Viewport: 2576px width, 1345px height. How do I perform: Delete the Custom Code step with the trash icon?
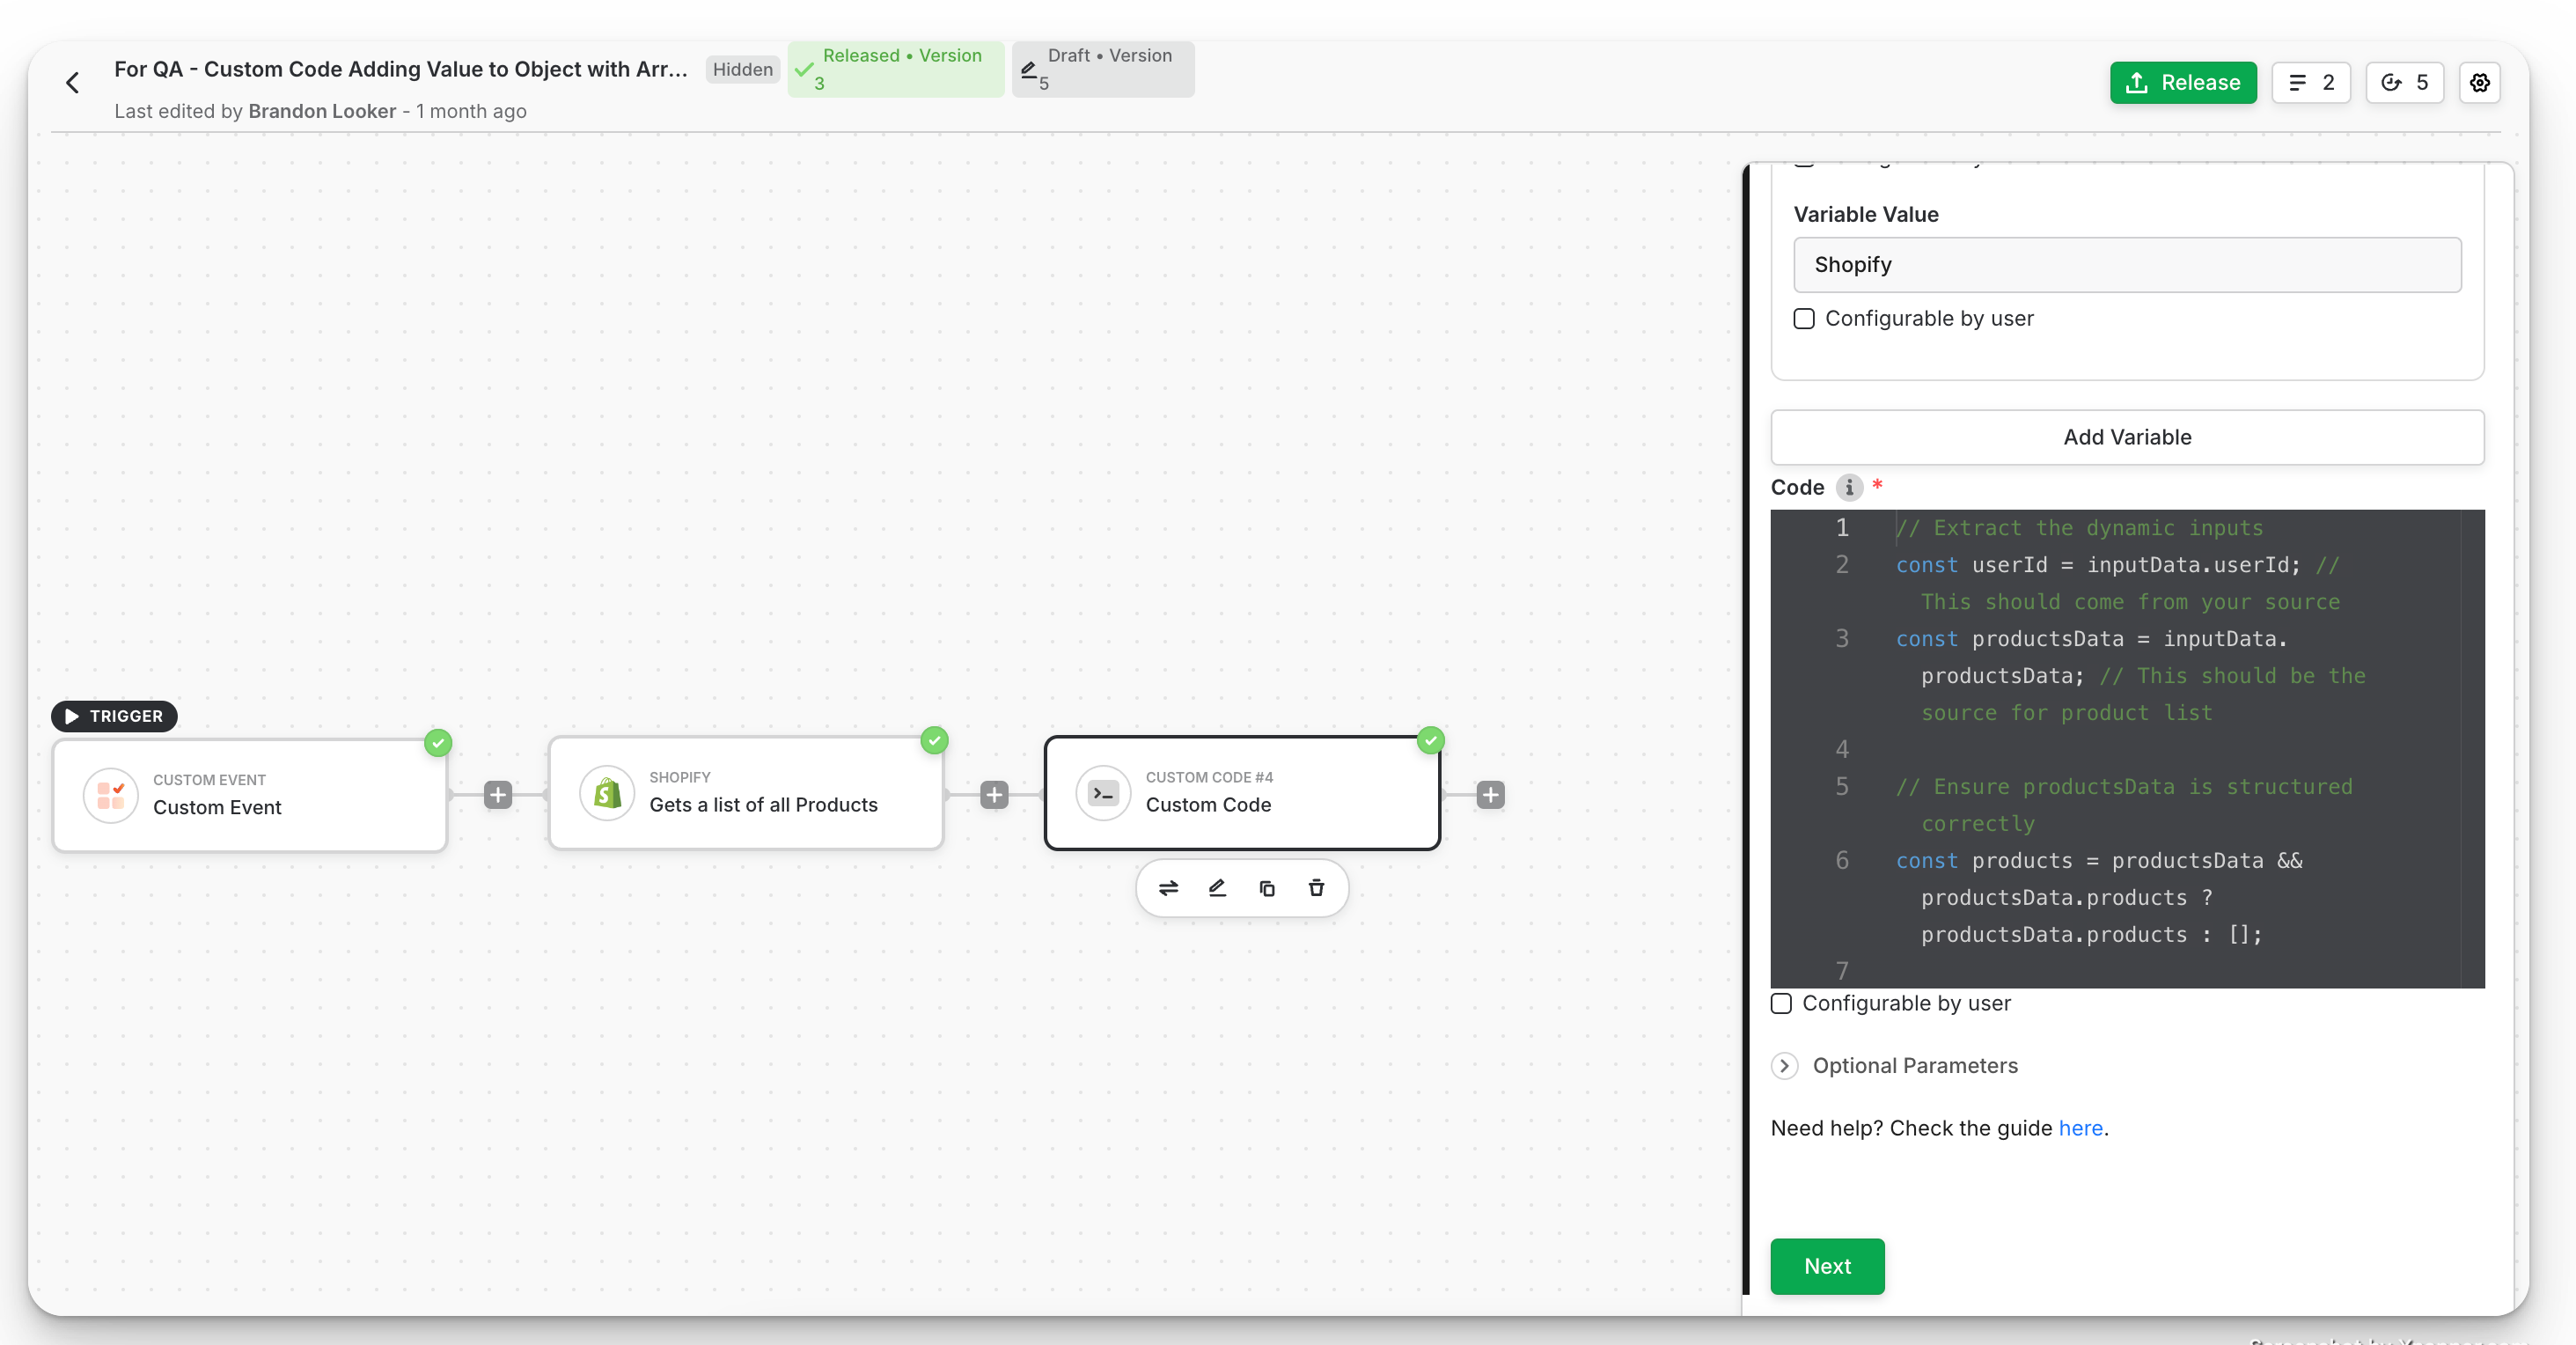pos(1316,888)
